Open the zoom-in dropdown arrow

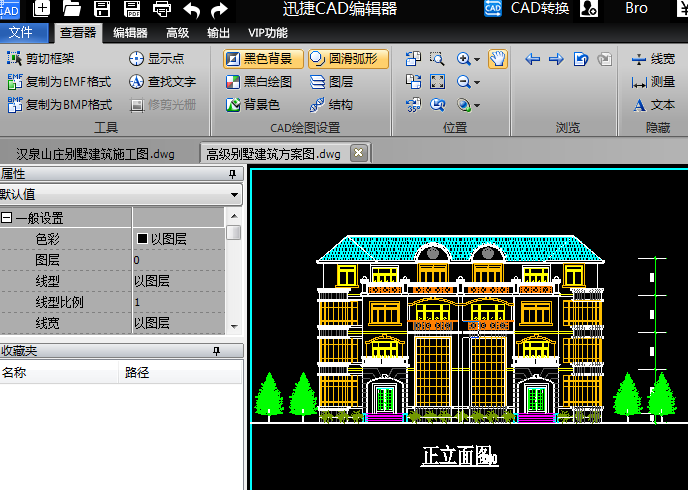477,60
